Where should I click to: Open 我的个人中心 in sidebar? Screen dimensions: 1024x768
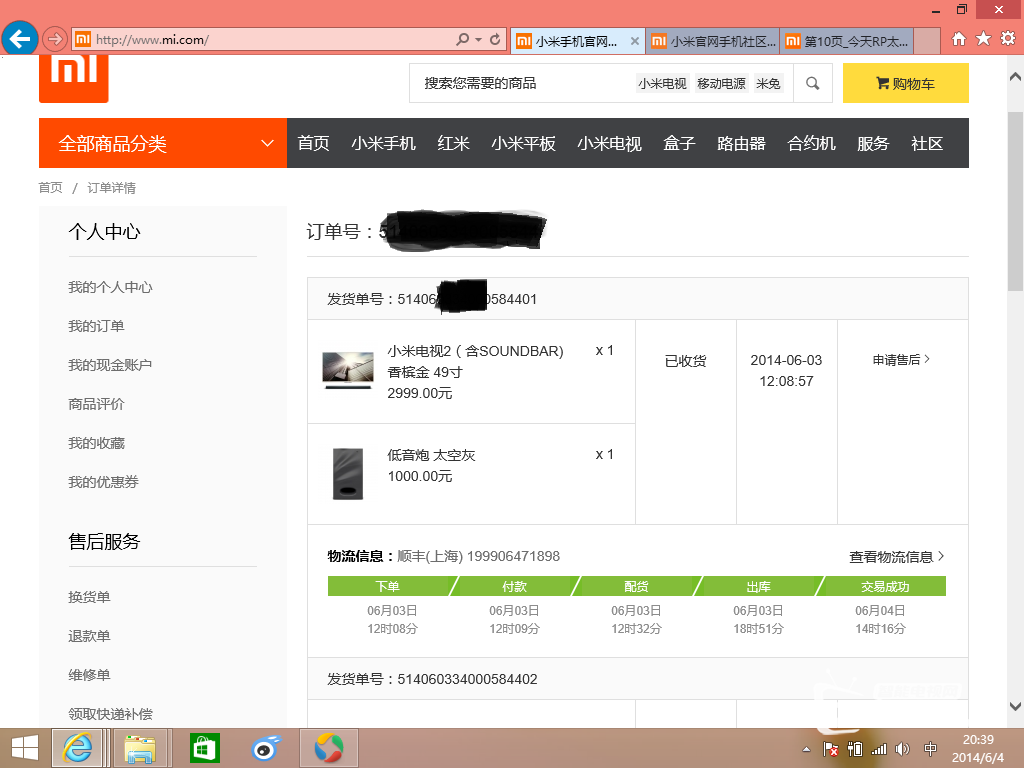(110, 287)
